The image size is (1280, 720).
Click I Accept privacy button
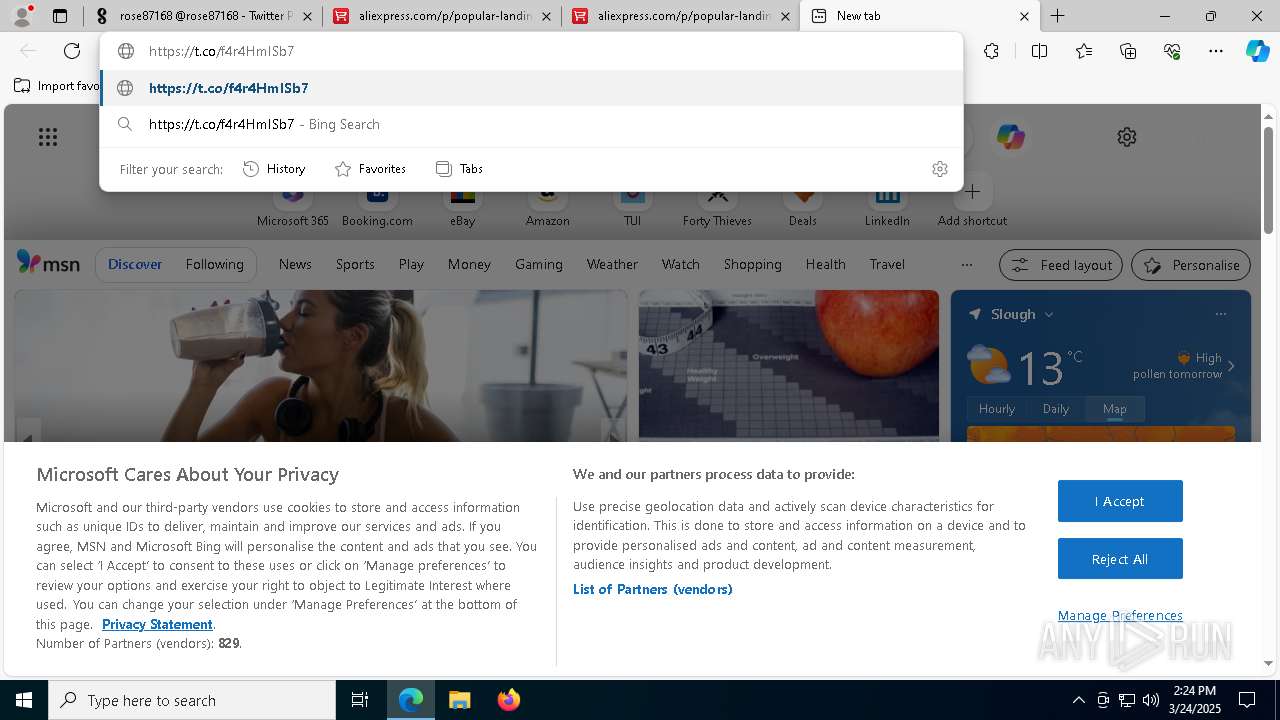pyautogui.click(x=1120, y=501)
